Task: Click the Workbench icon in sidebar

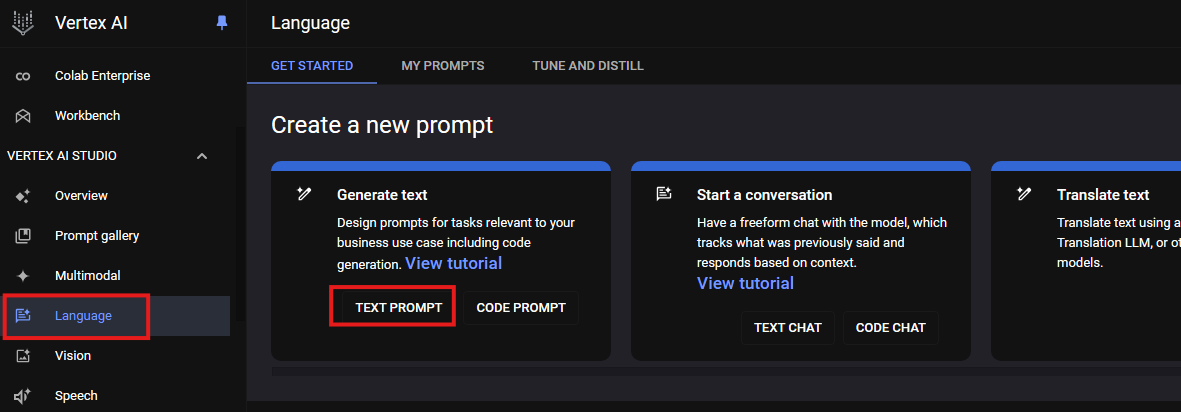Action: tap(23, 116)
